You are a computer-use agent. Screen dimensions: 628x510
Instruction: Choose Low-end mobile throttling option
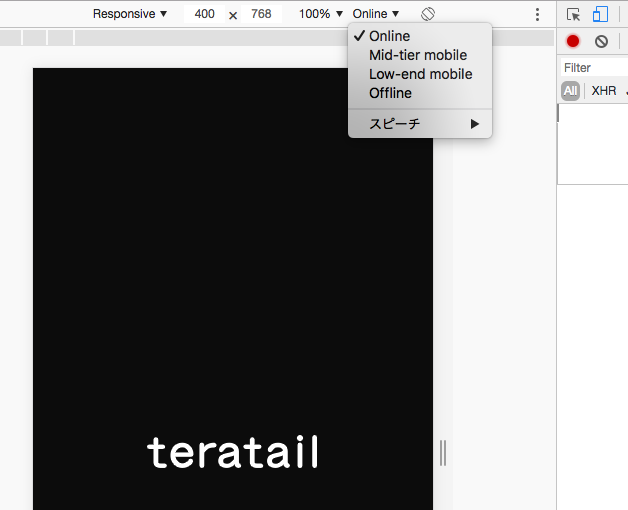tap(420, 74)
